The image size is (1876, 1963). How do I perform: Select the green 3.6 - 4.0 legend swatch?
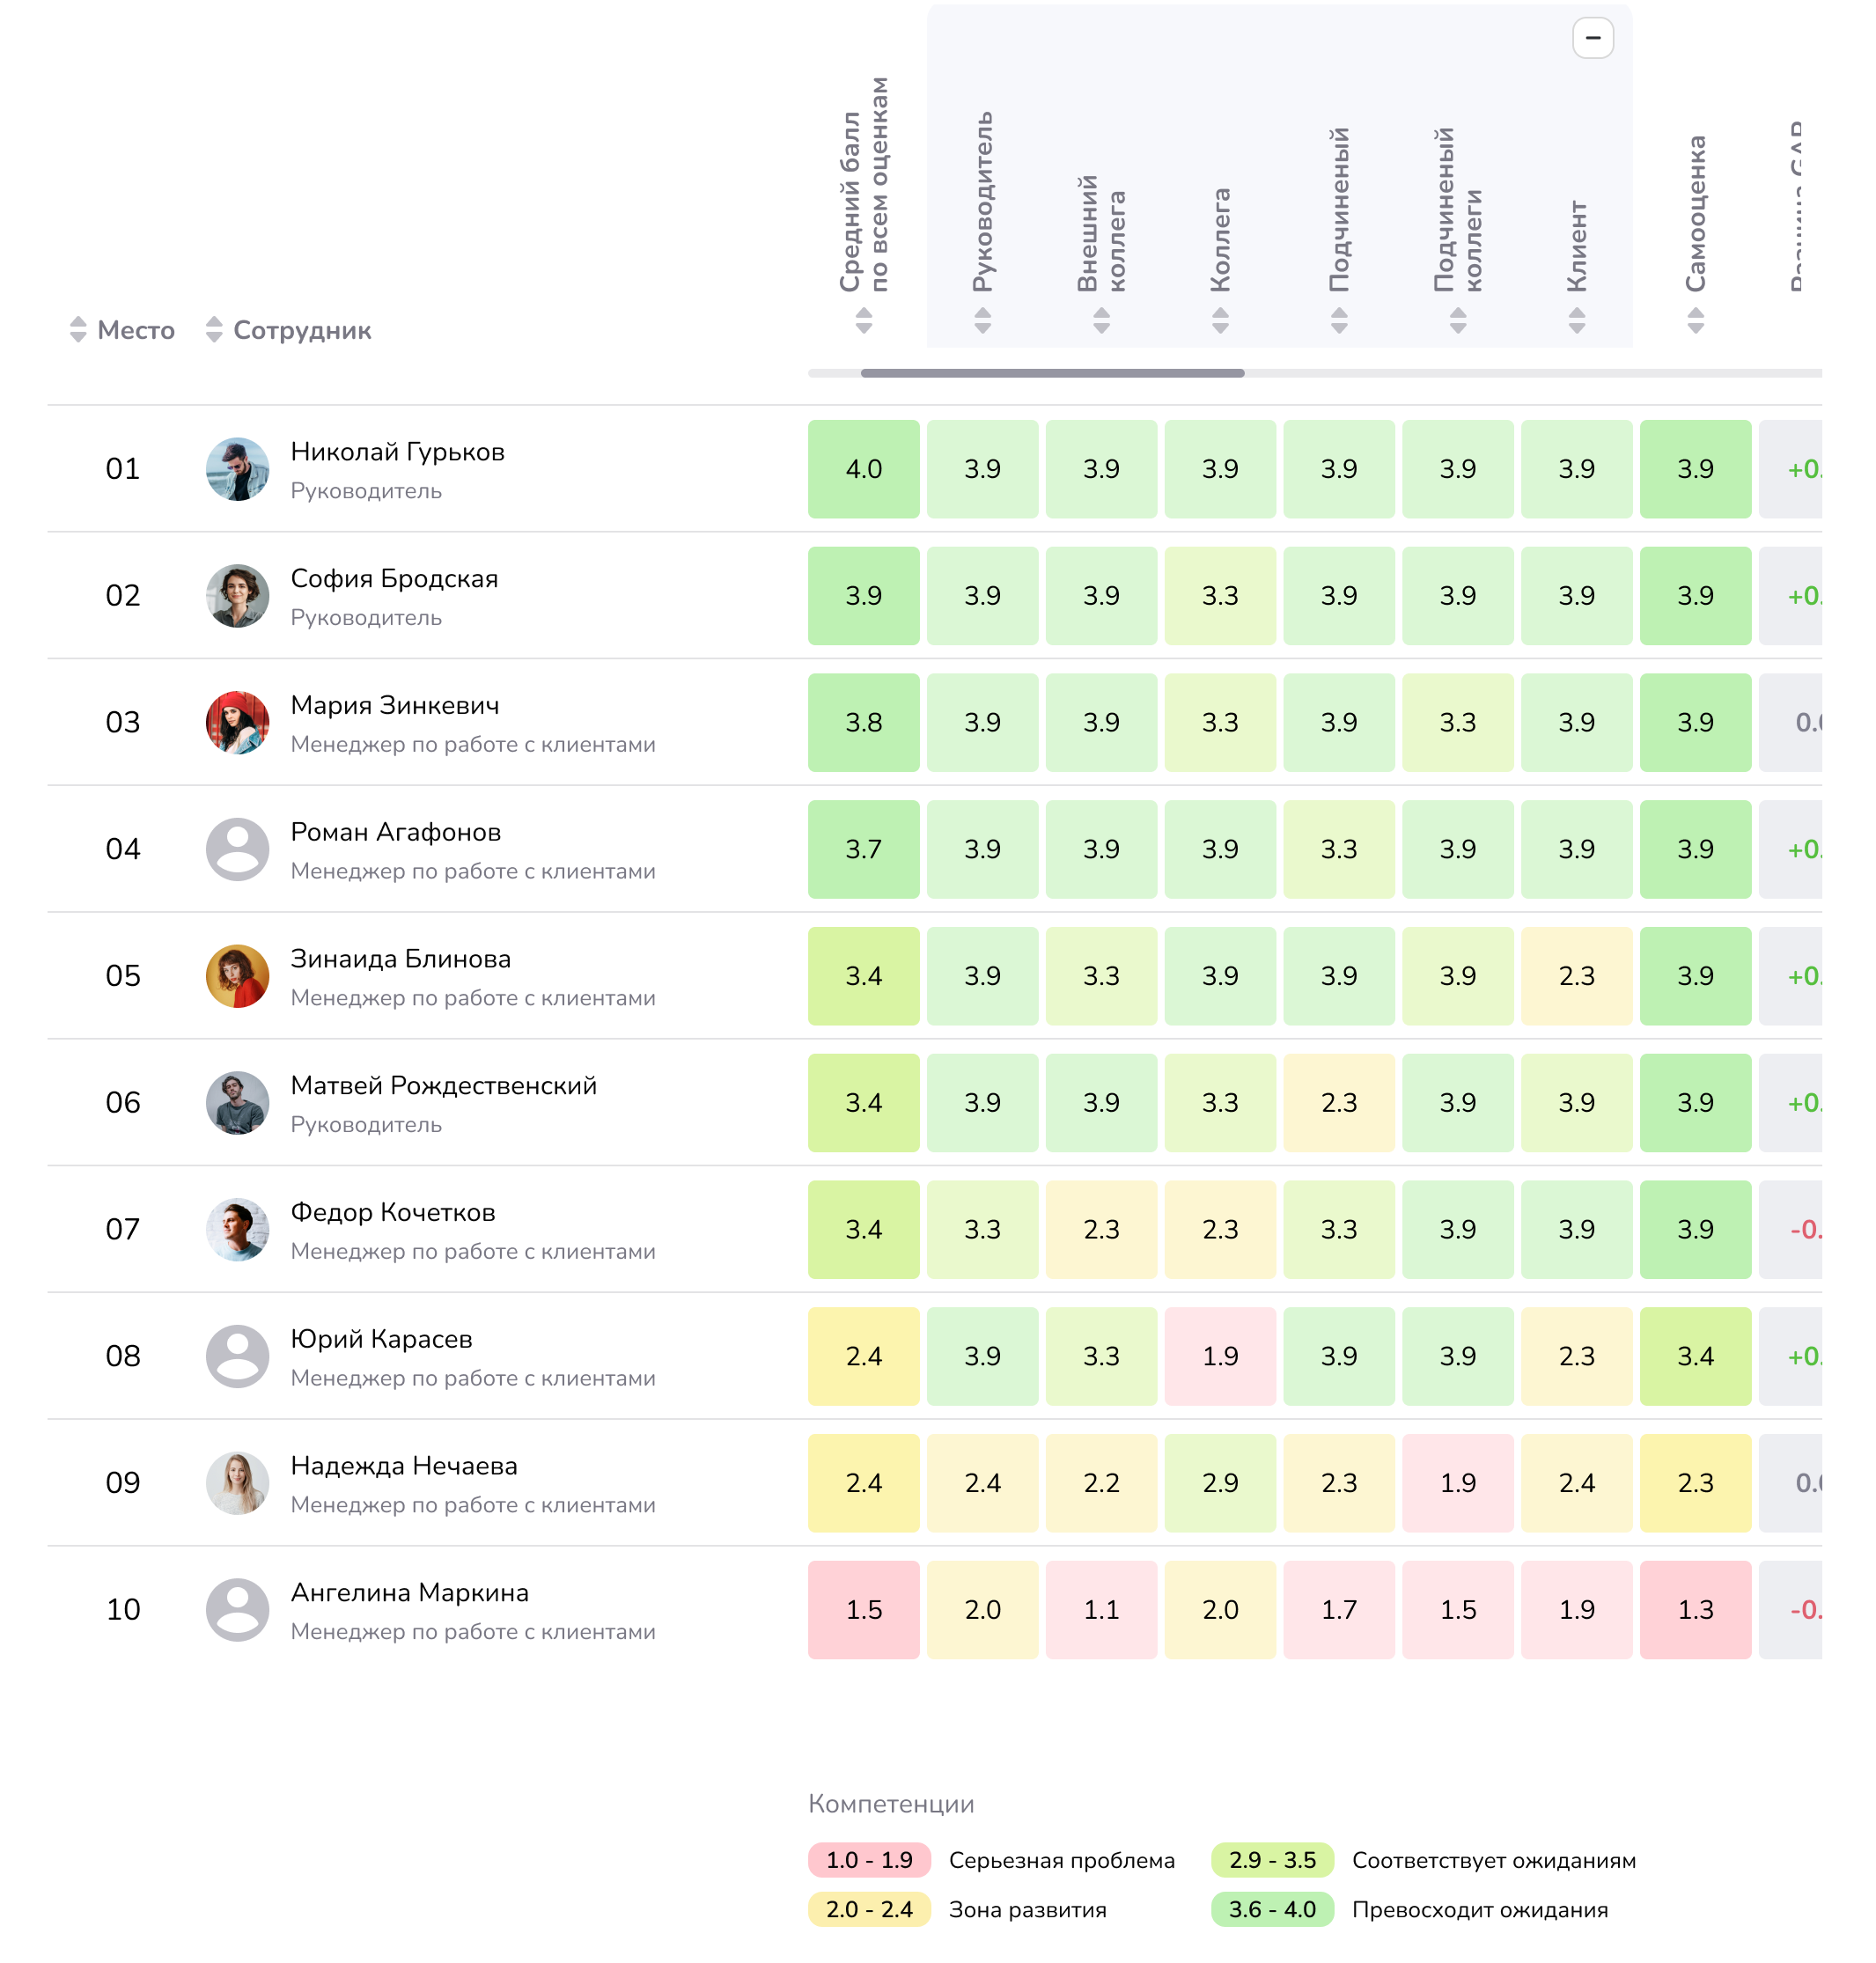1272,1909
